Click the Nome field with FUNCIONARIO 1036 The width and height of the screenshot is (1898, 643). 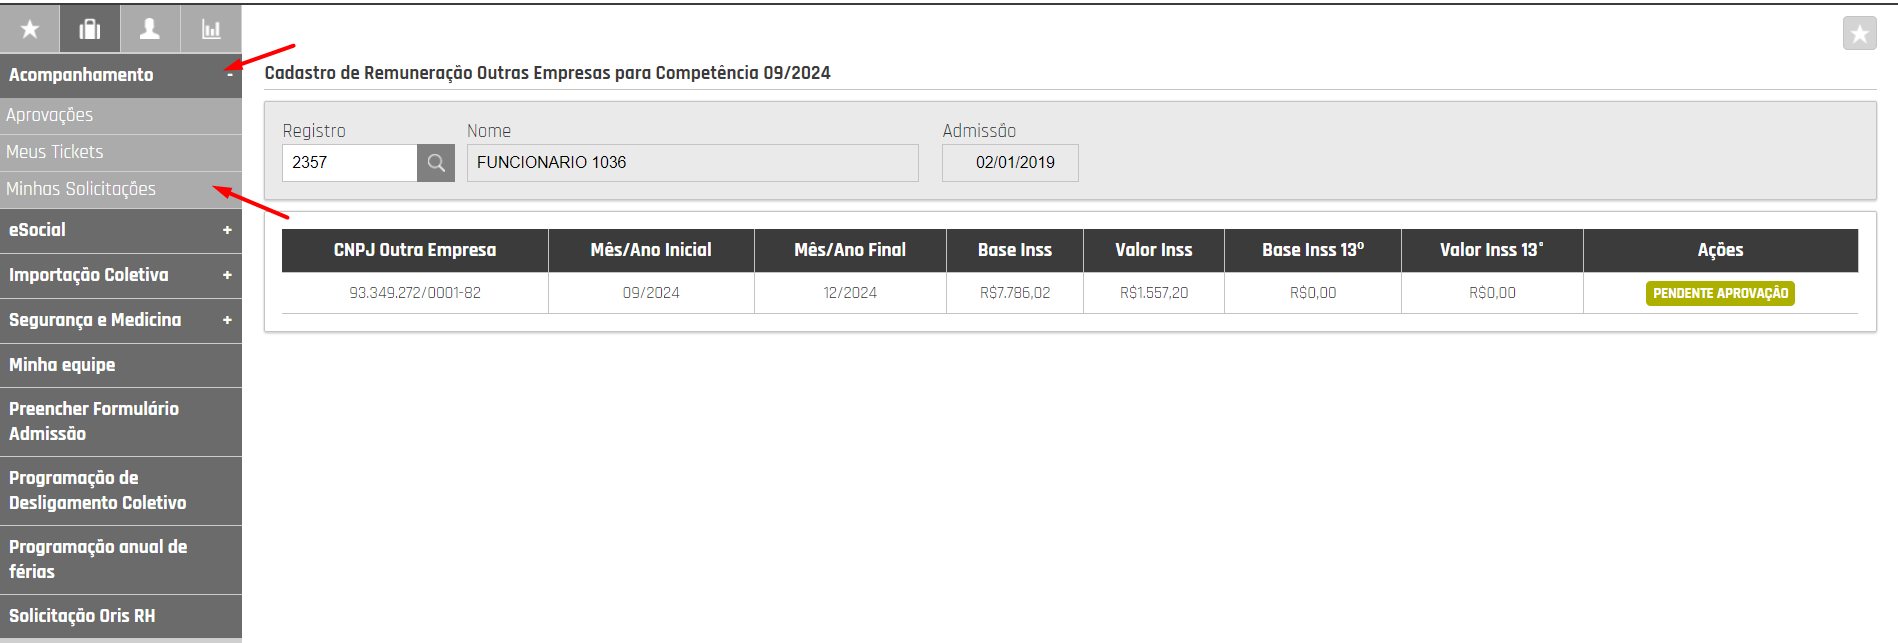692,163
